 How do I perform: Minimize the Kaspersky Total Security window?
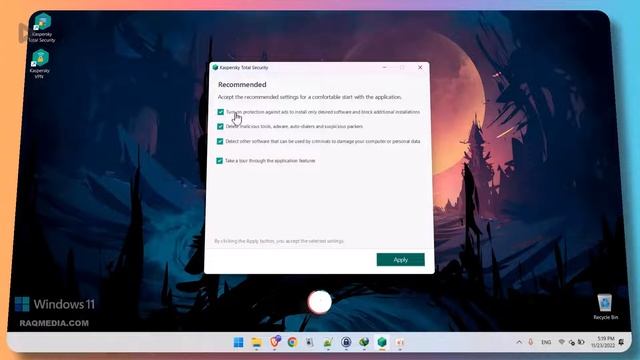384,67
